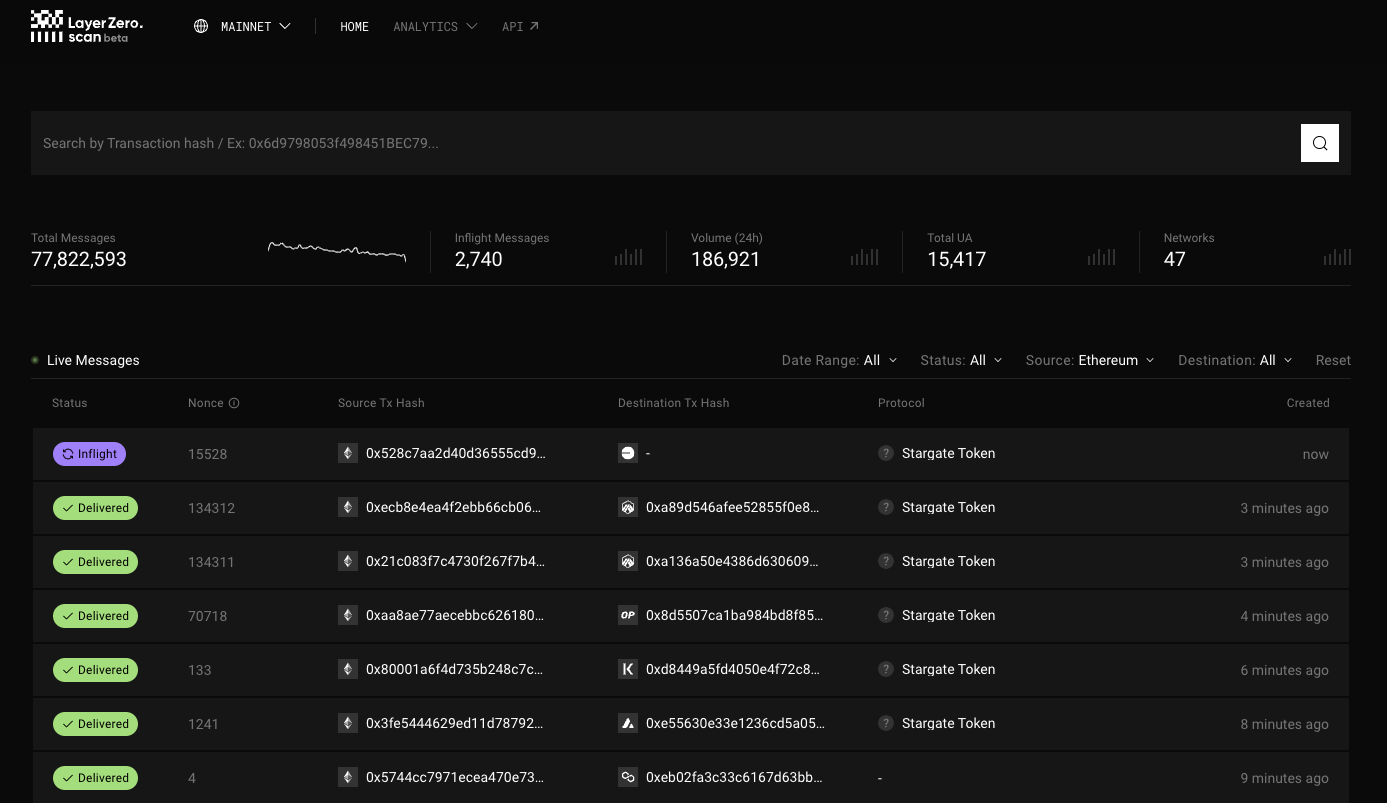Click the Ethereum icon next to 0x528c7aa2d
This screenshot has width=1387, height=803.
coord(348,453)
